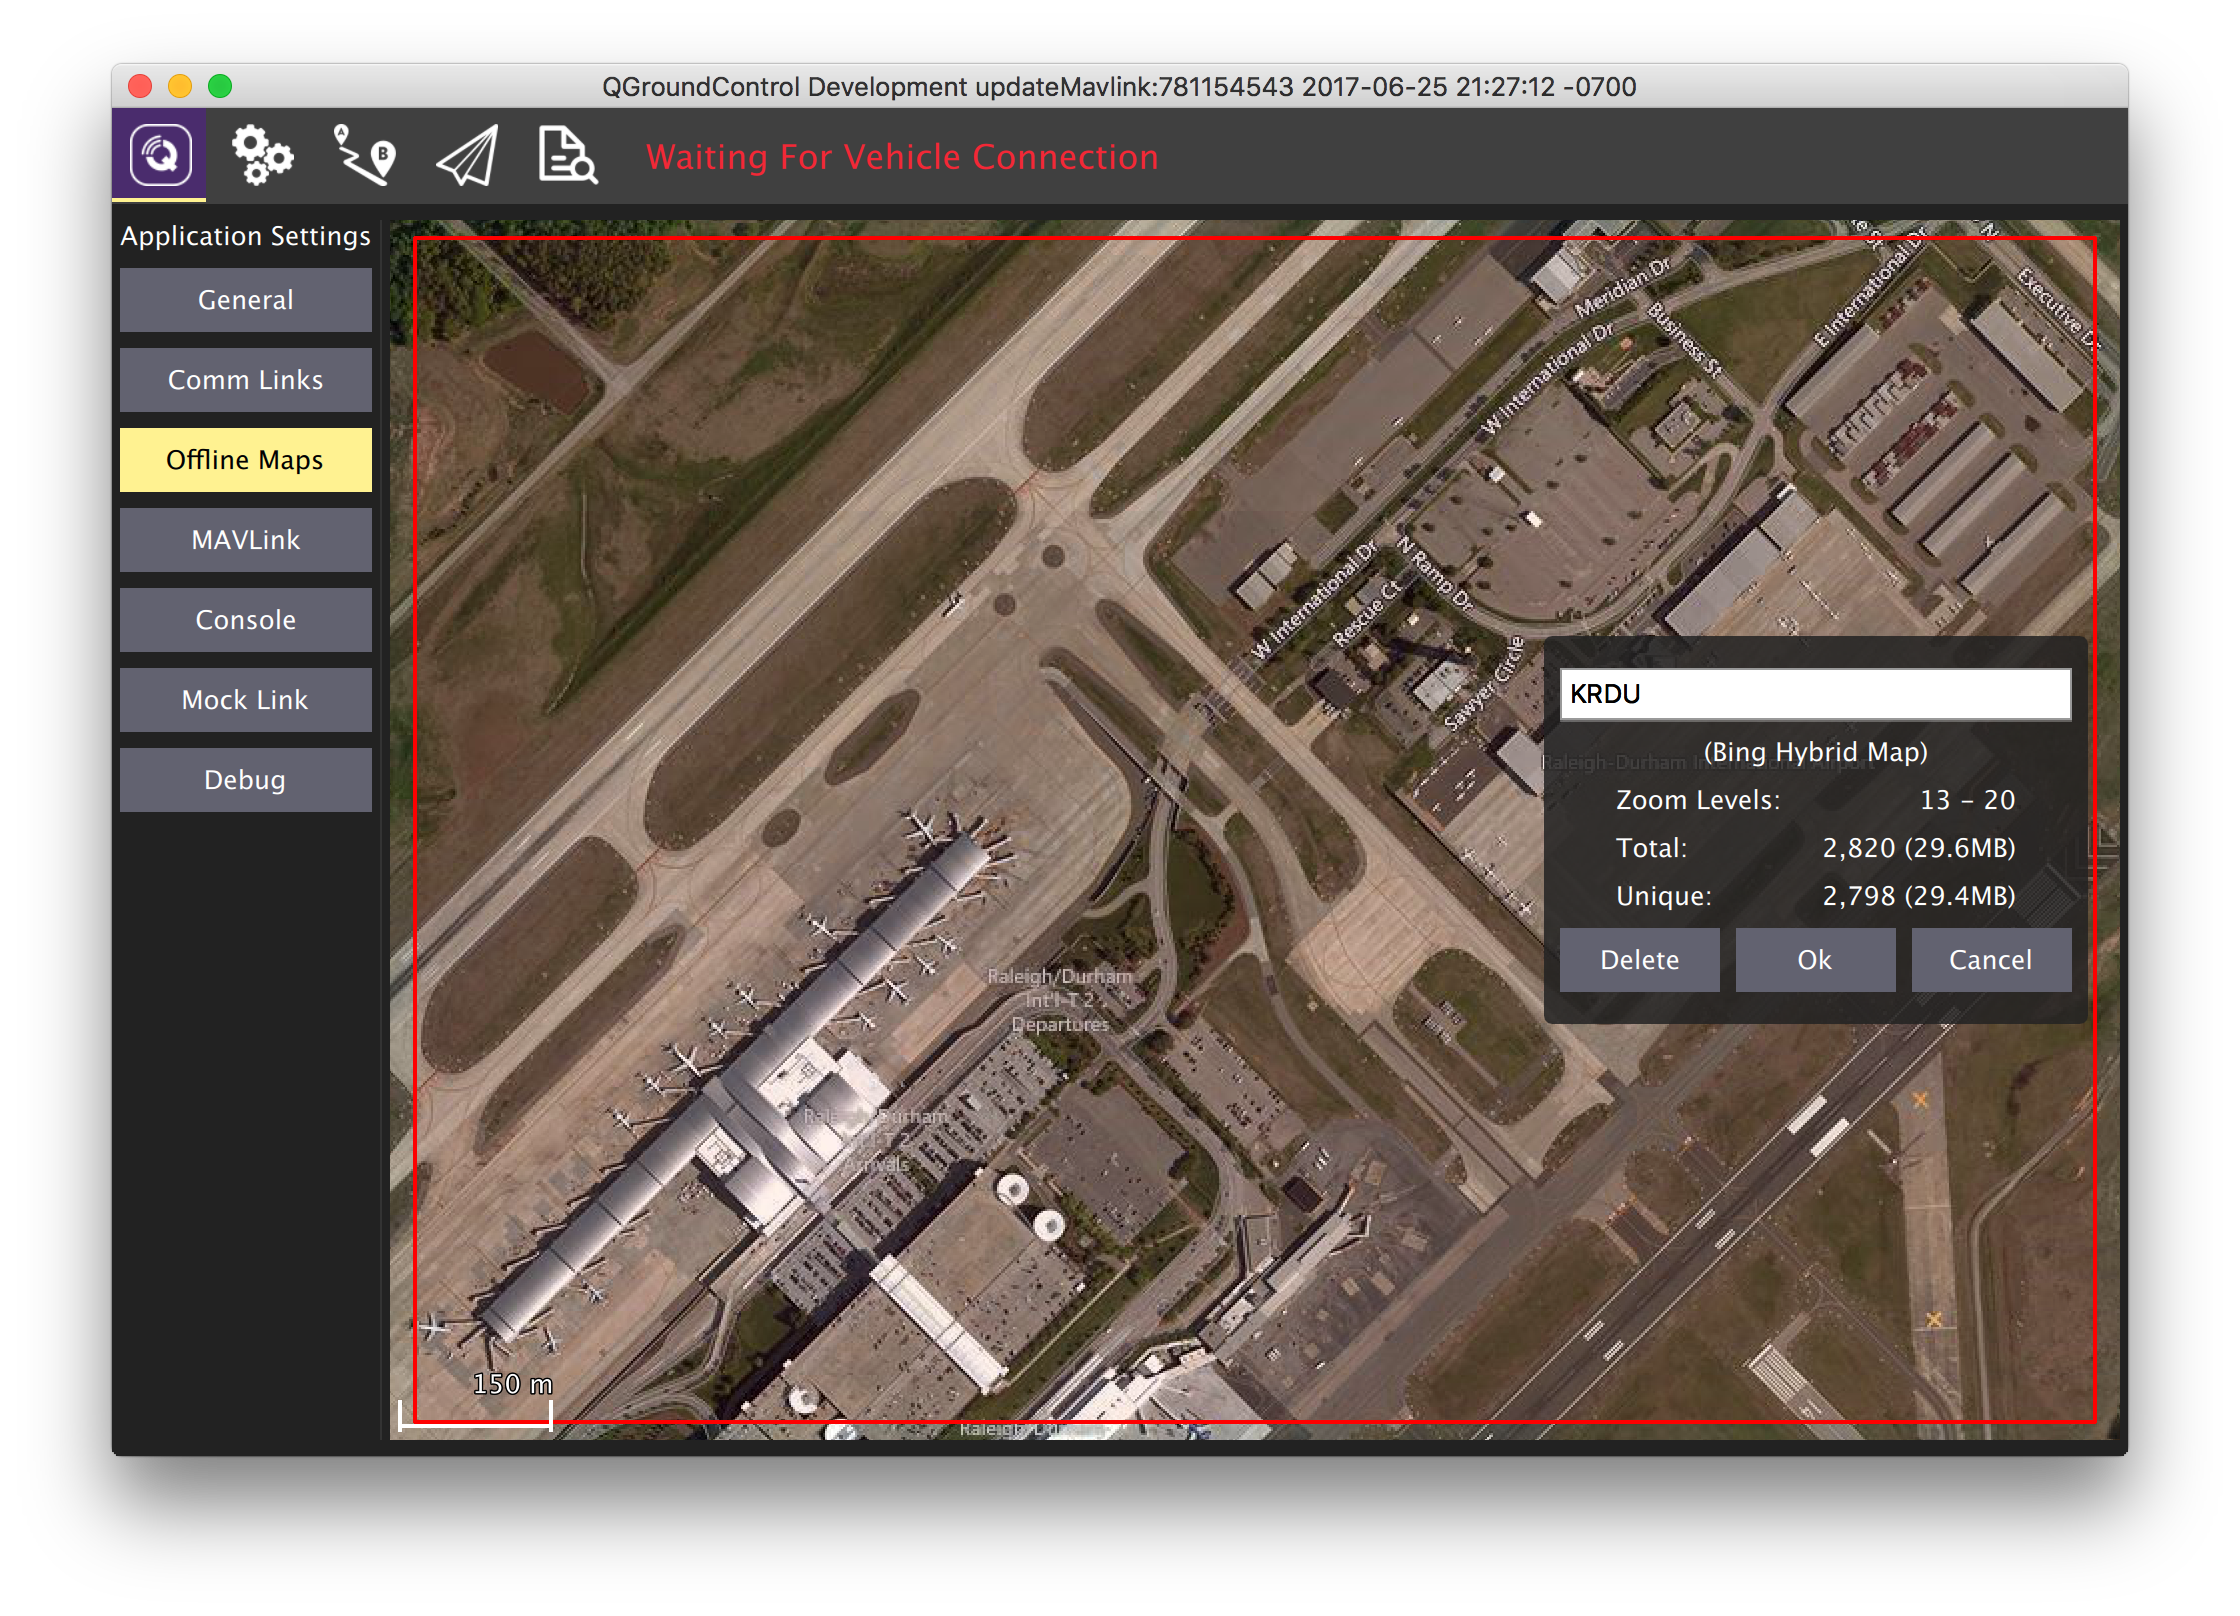Cancel the KRDU map dialog

tap(1991, 959)
